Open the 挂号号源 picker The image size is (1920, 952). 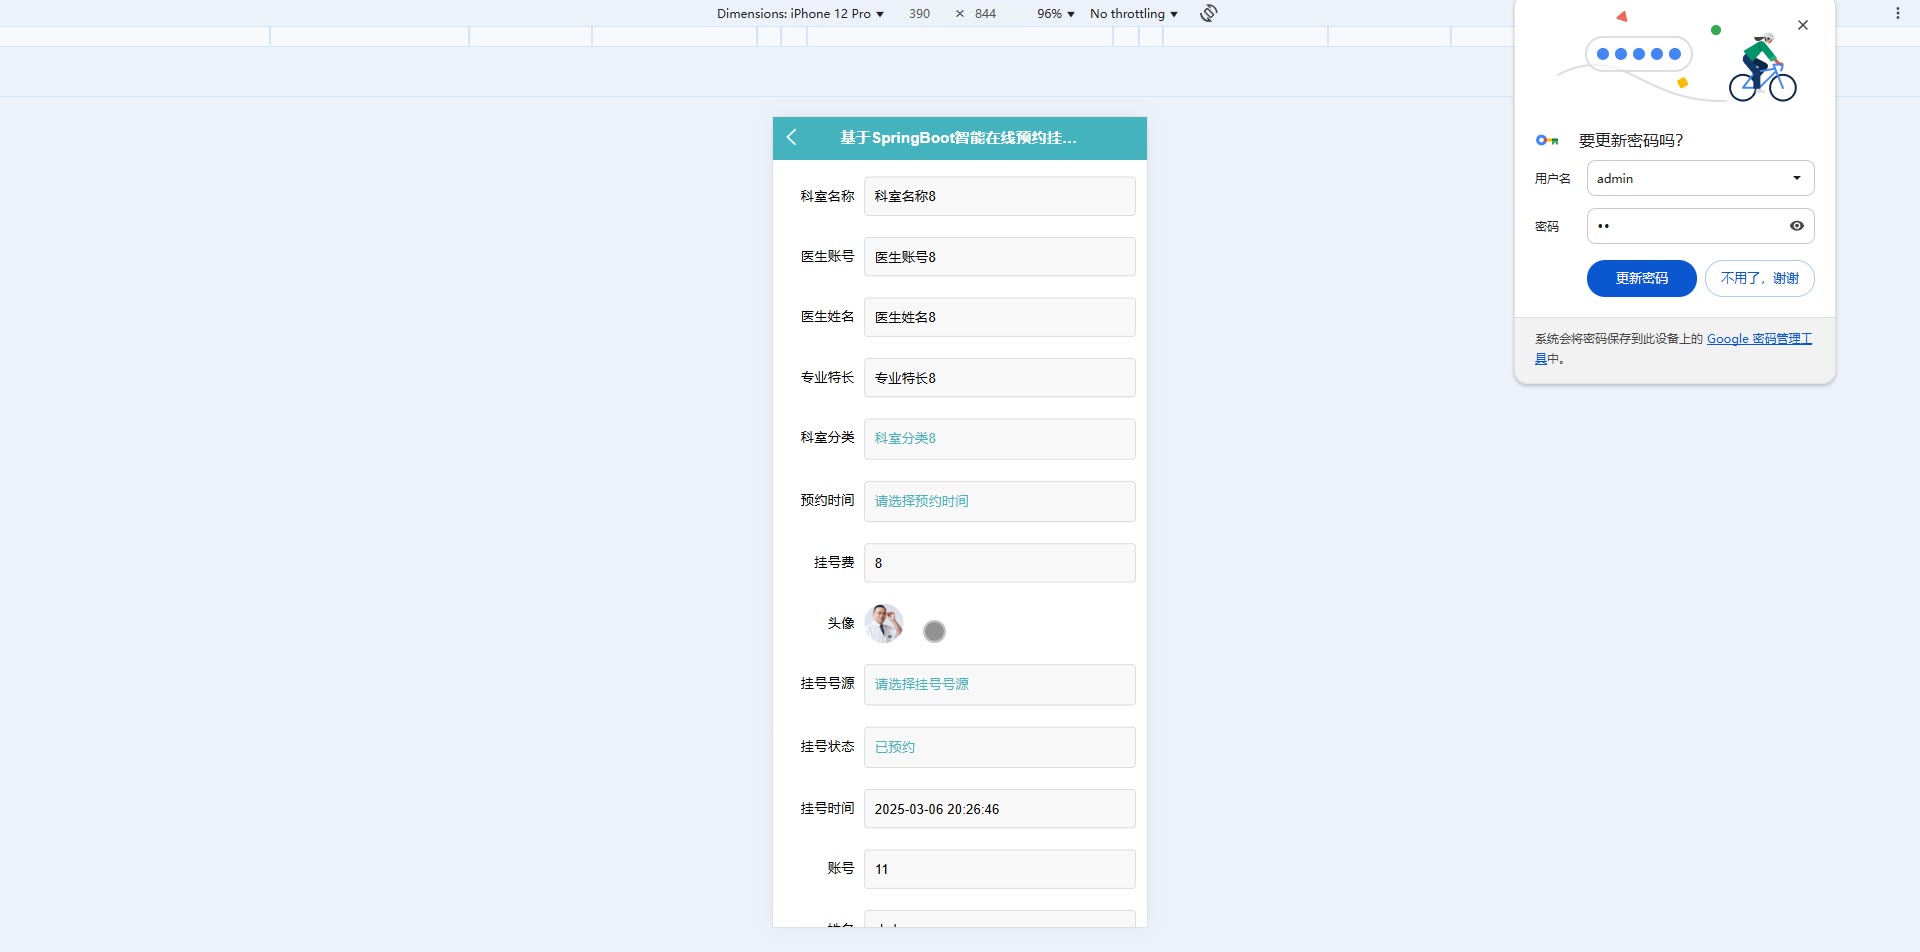[x=1000, y=685]
